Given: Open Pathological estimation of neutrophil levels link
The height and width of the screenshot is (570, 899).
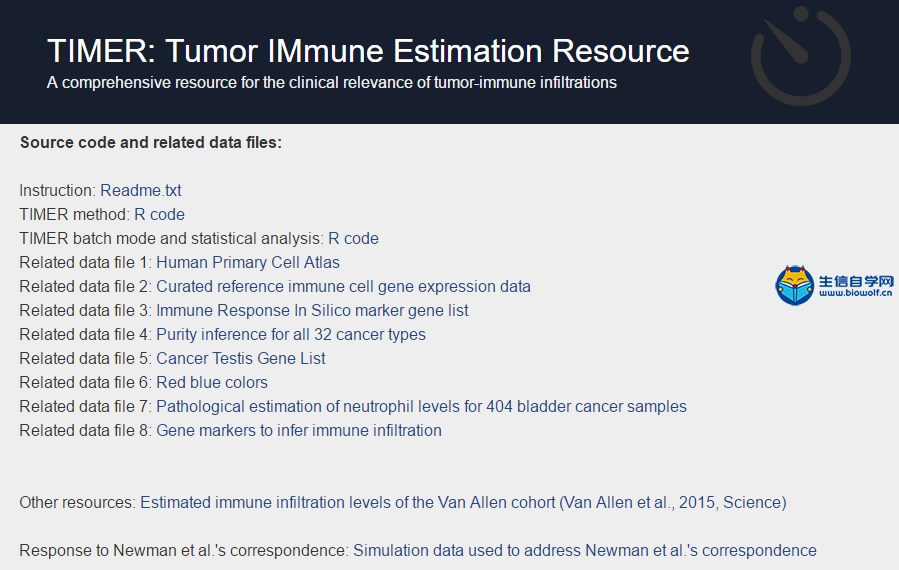Looking at the screenshot, I should point(421,407).
